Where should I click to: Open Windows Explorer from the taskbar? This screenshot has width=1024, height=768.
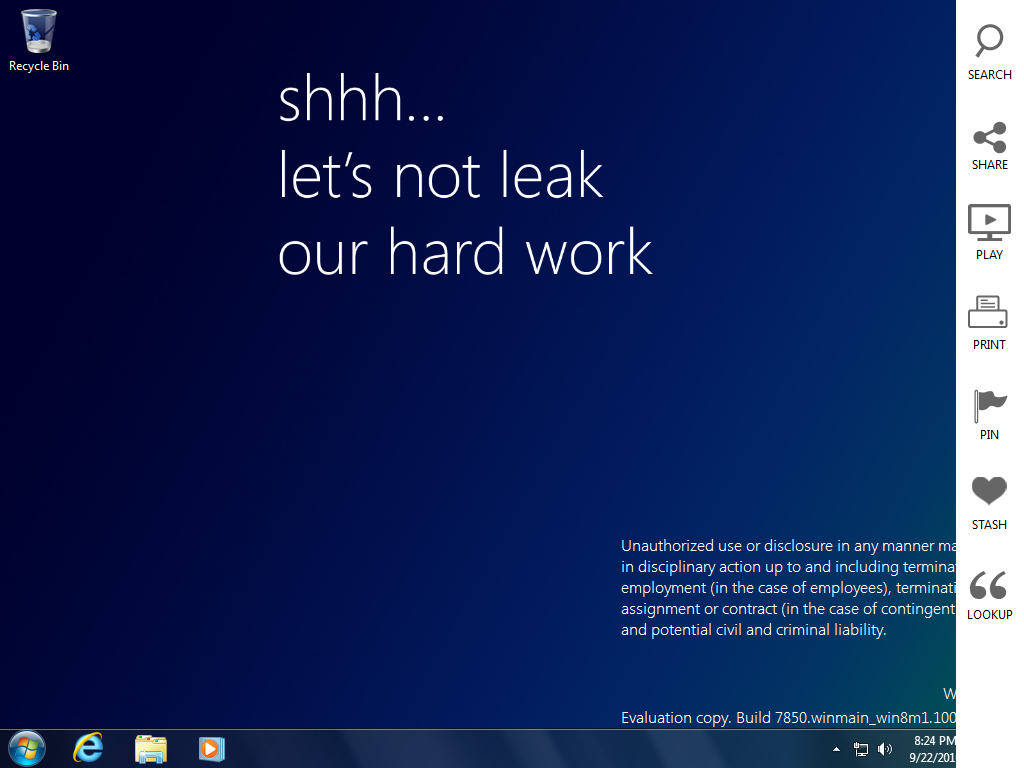click(151, 749)
